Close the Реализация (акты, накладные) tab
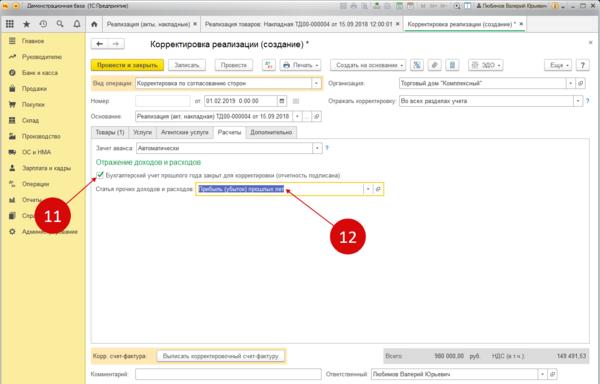 click(195, 24)
